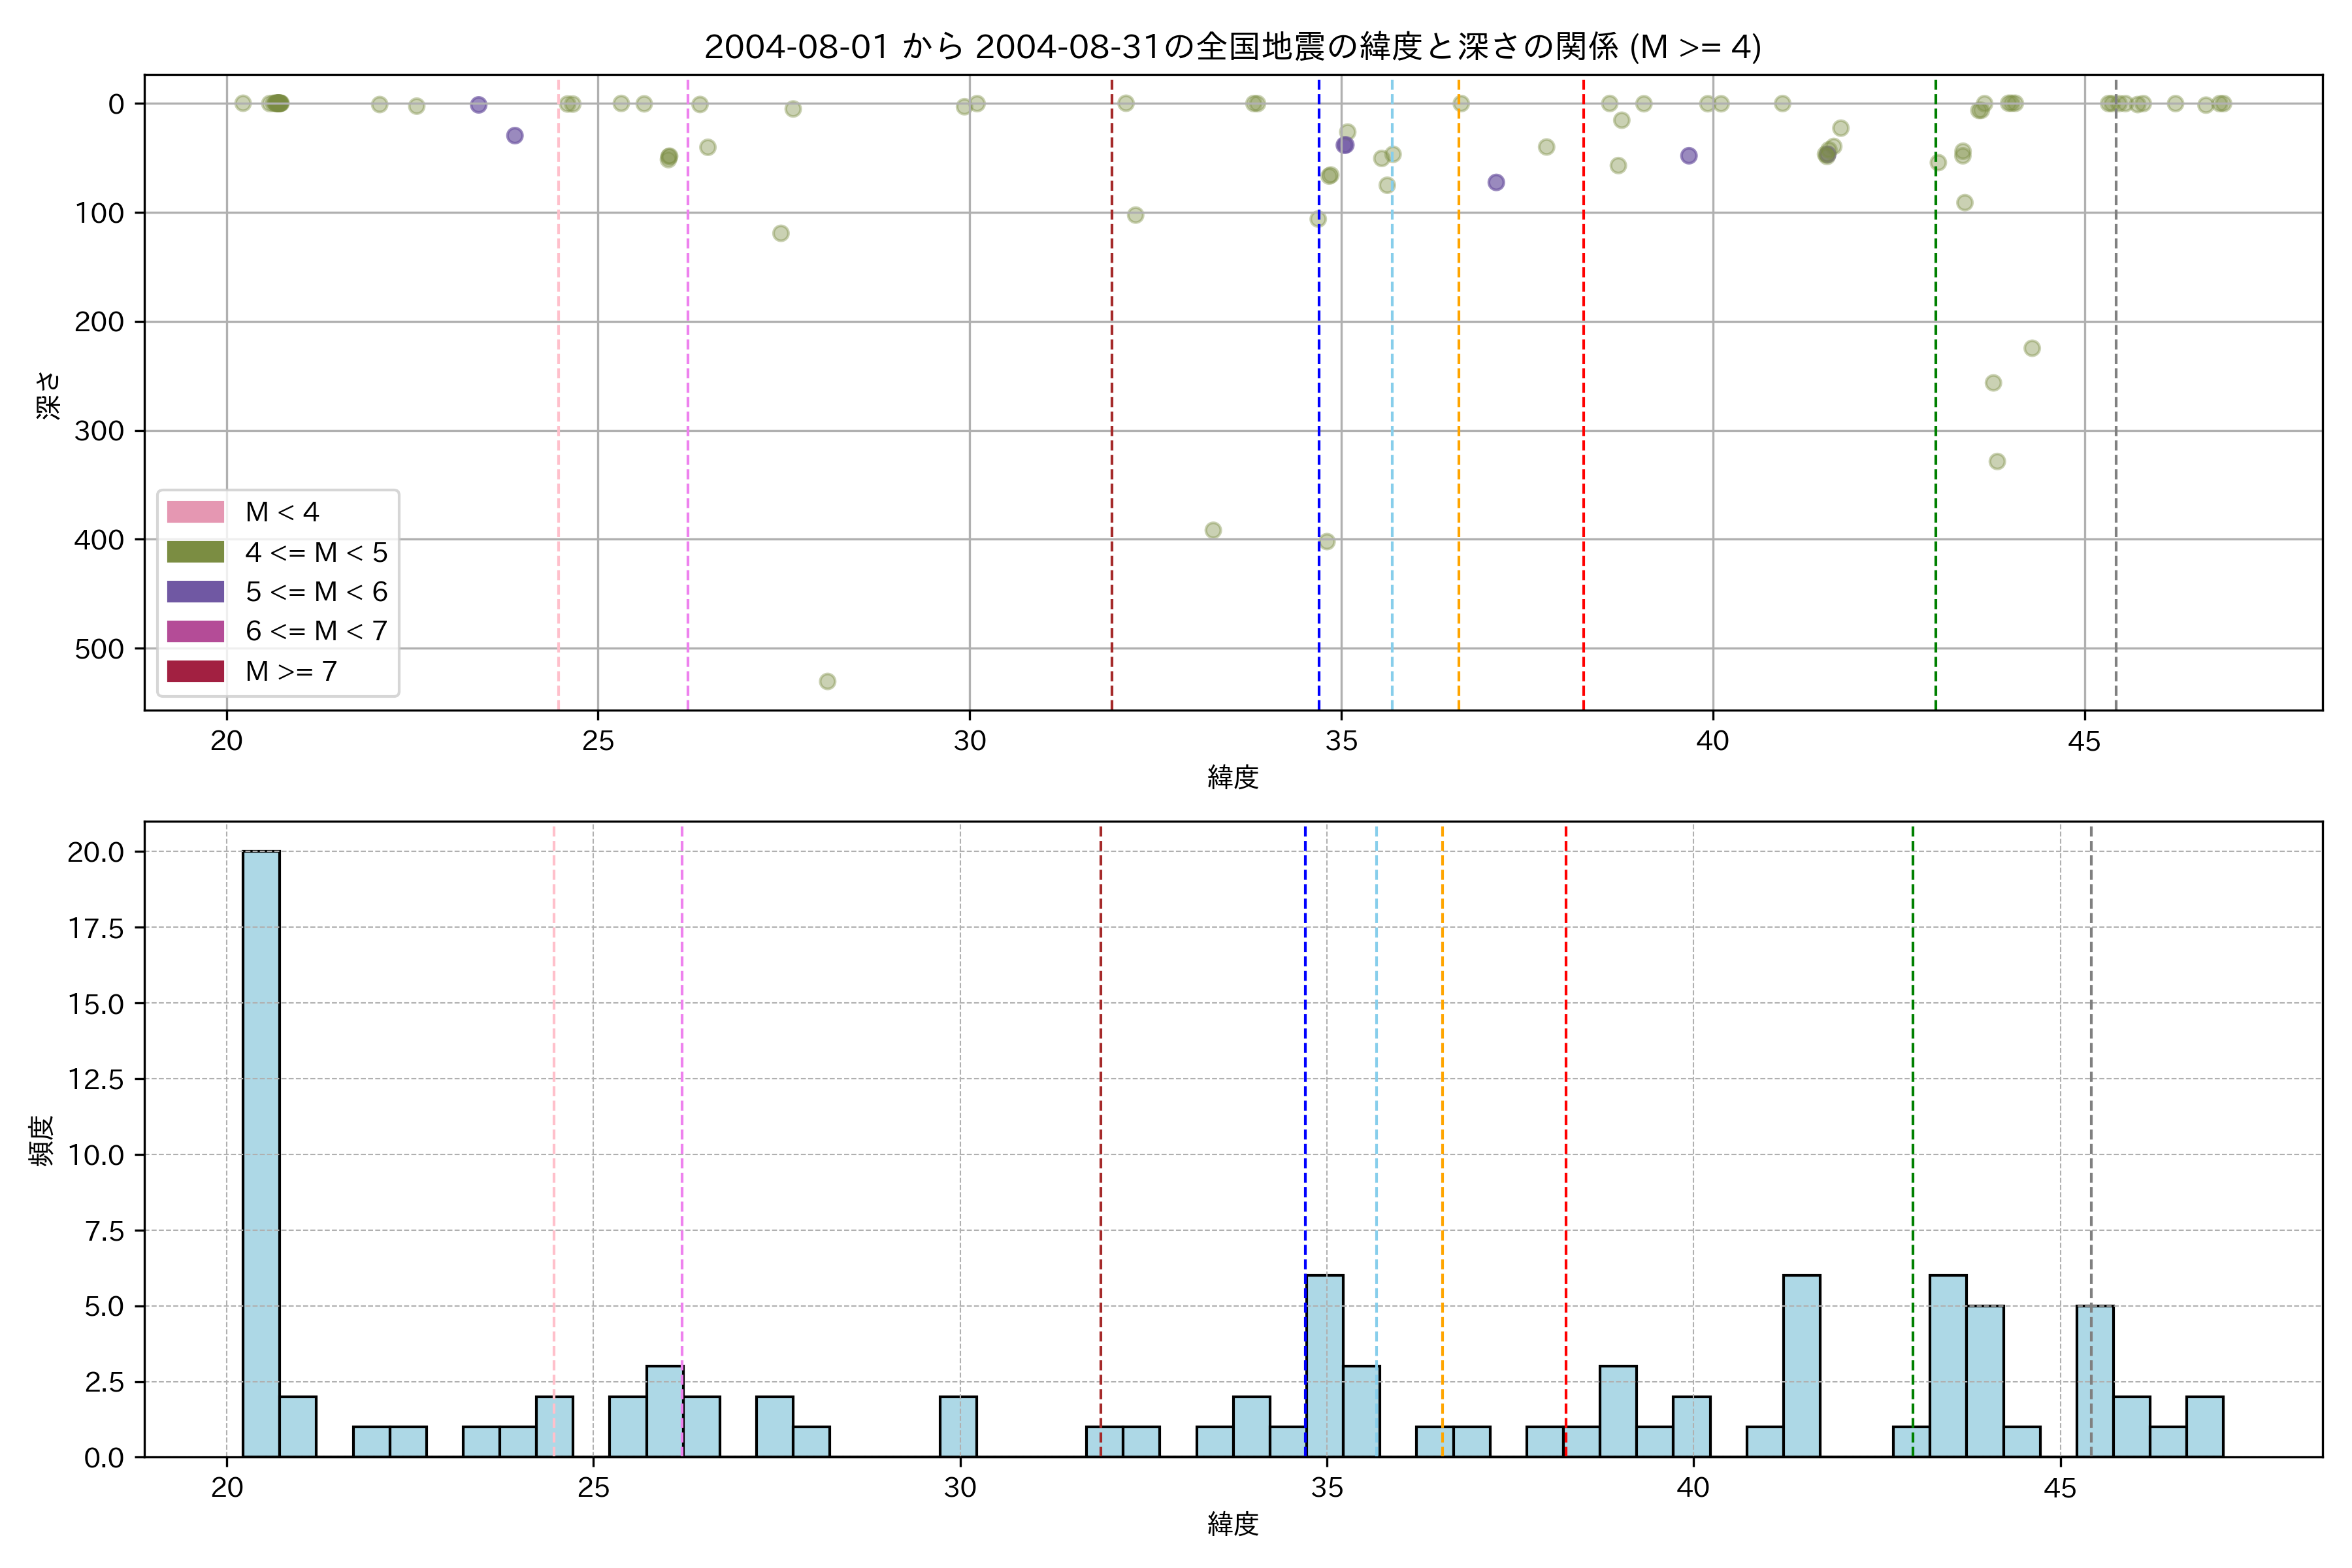Viewport: 2352px width, 1568px height.
Task: Click the crimson M >= 7 legend swatch
Action: 195,671
